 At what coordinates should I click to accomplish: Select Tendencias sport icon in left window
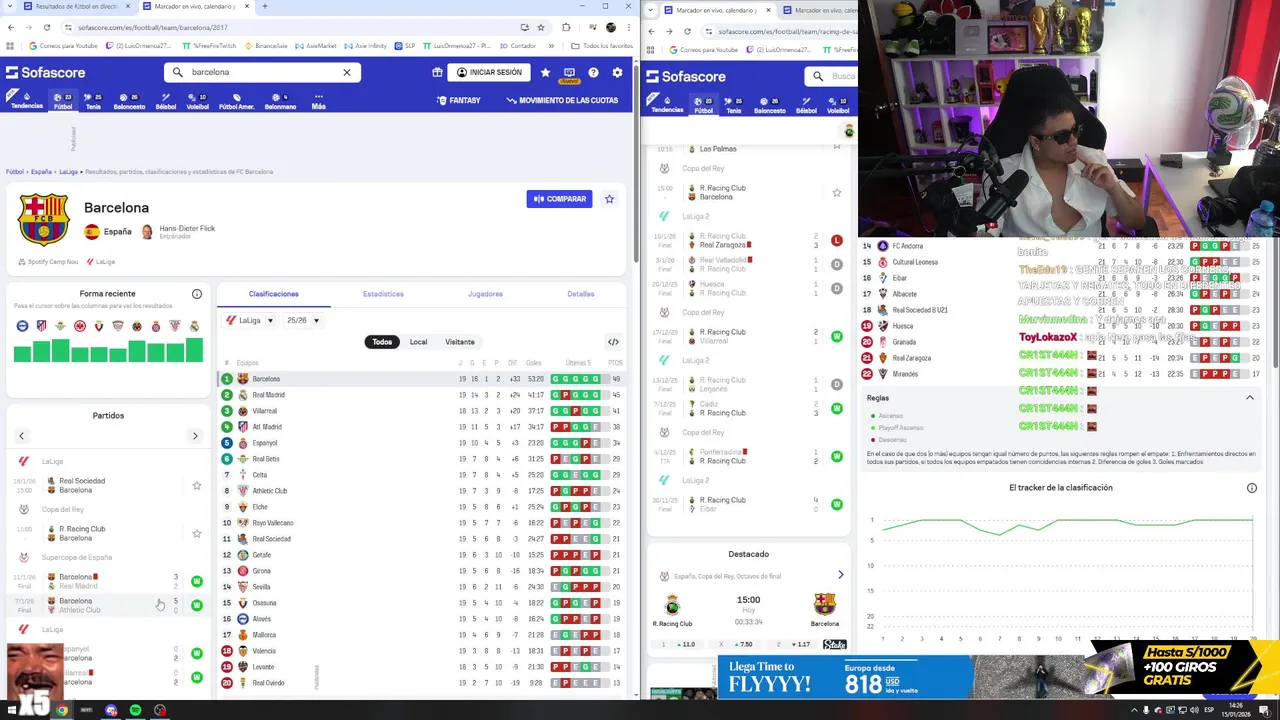click(27, 101)
